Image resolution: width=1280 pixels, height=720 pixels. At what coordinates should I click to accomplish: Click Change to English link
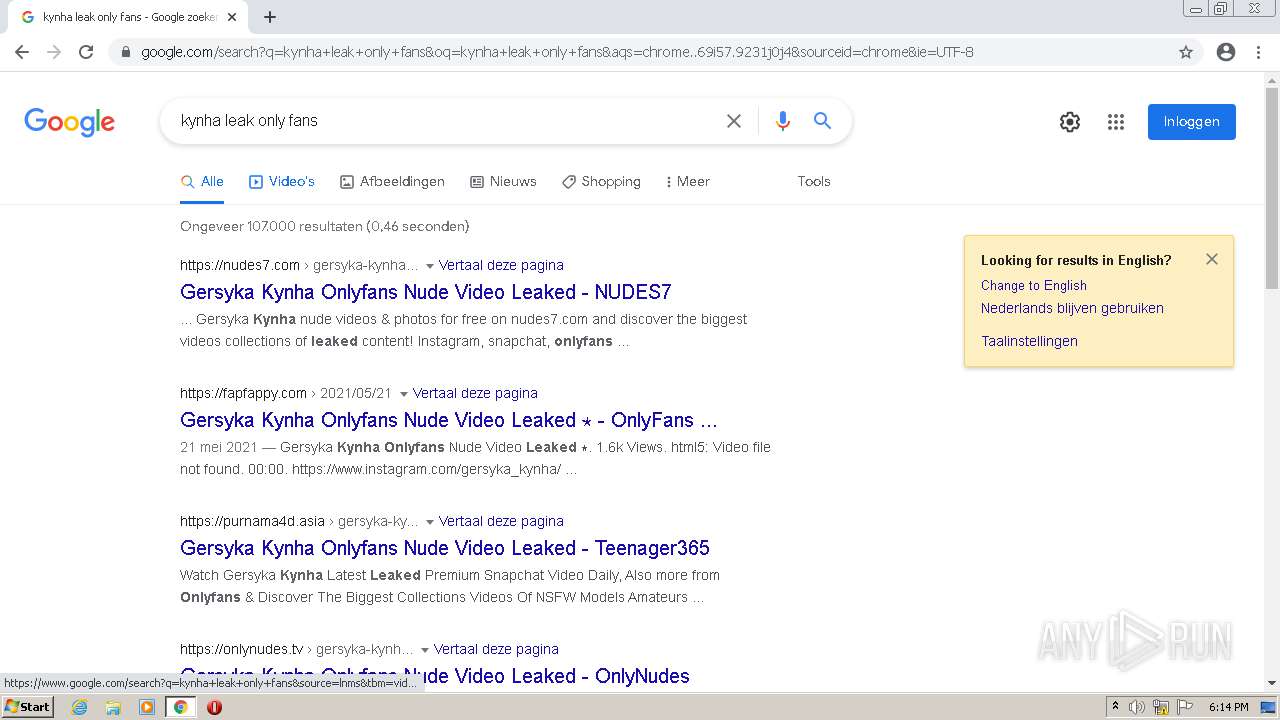click(x=1034, y=285)
